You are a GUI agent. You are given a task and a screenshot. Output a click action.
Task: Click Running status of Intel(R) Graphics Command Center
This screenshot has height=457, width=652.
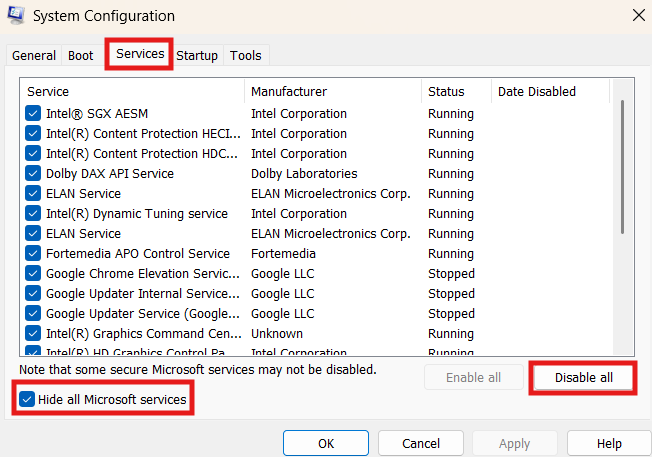[451, 333]
